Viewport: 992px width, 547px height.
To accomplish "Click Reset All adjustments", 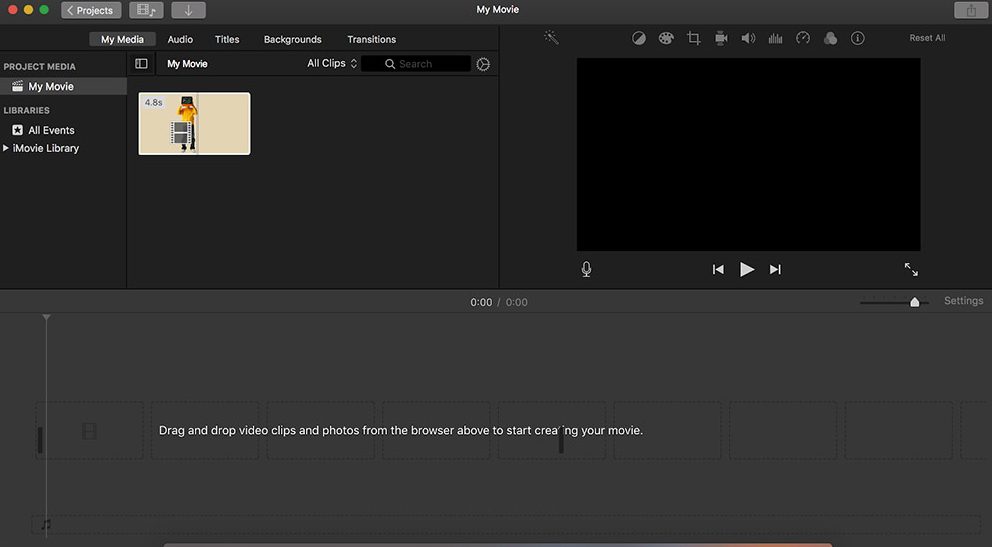I will click(x=927, y=38).
